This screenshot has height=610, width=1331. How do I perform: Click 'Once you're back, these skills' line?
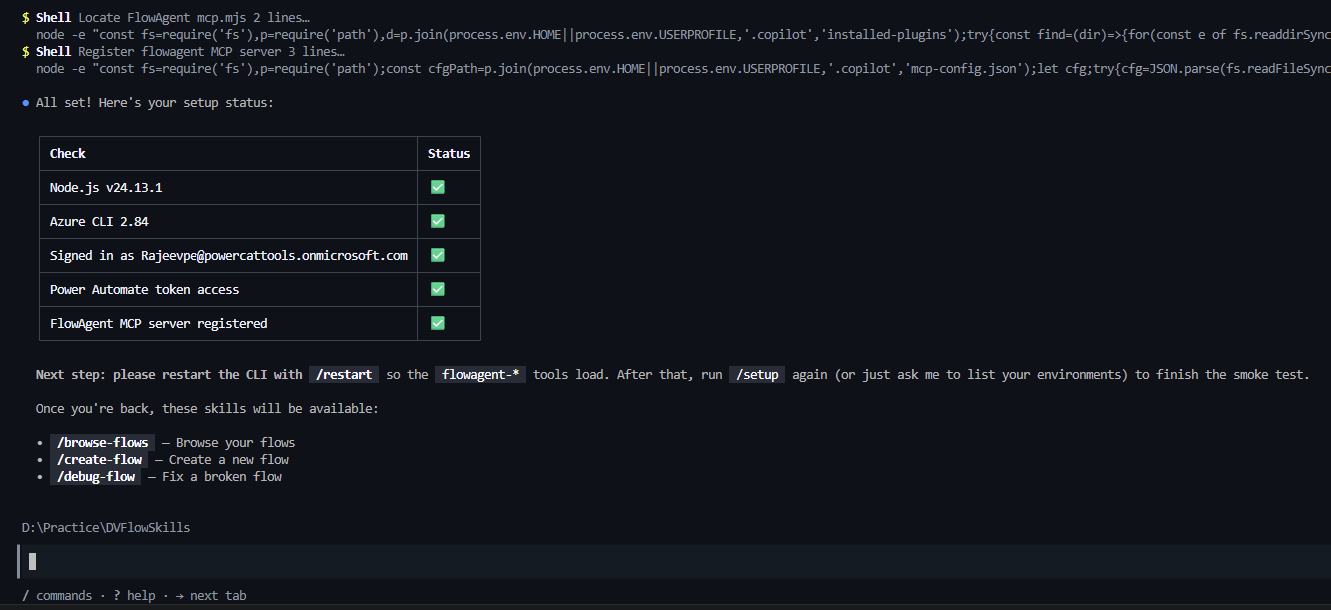207,408
